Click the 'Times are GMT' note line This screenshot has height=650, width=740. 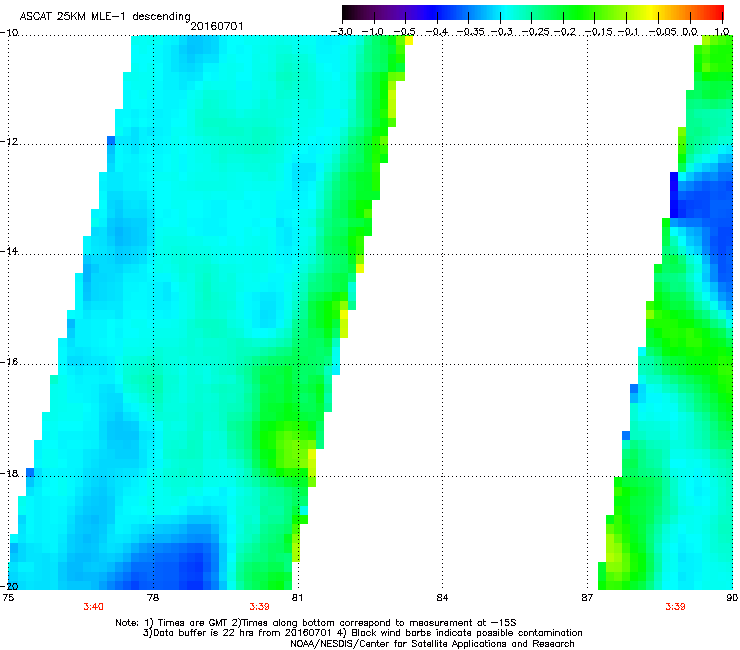(x=316, y=623)
